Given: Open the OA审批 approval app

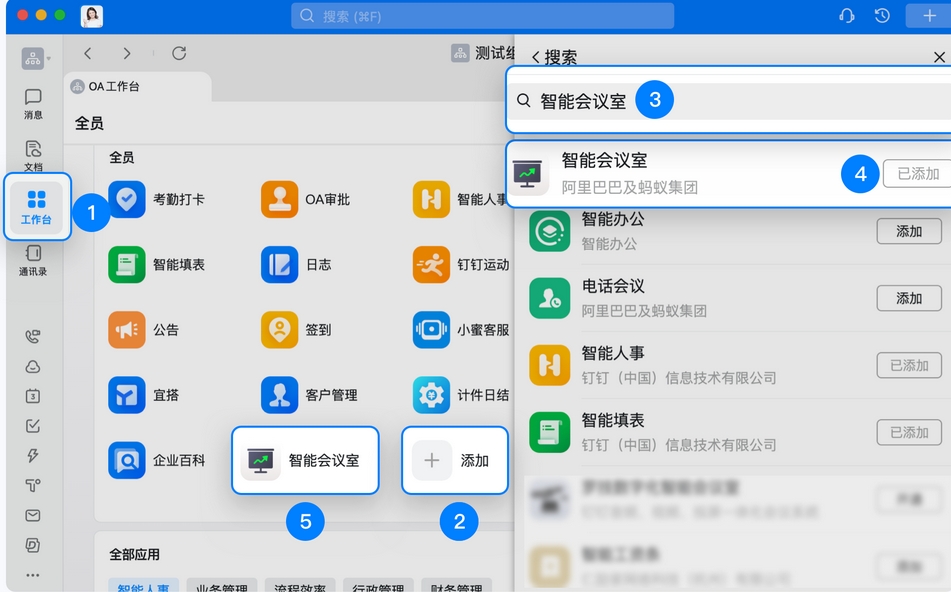Looking at the screenshot, I should click(x=305, y=199).
